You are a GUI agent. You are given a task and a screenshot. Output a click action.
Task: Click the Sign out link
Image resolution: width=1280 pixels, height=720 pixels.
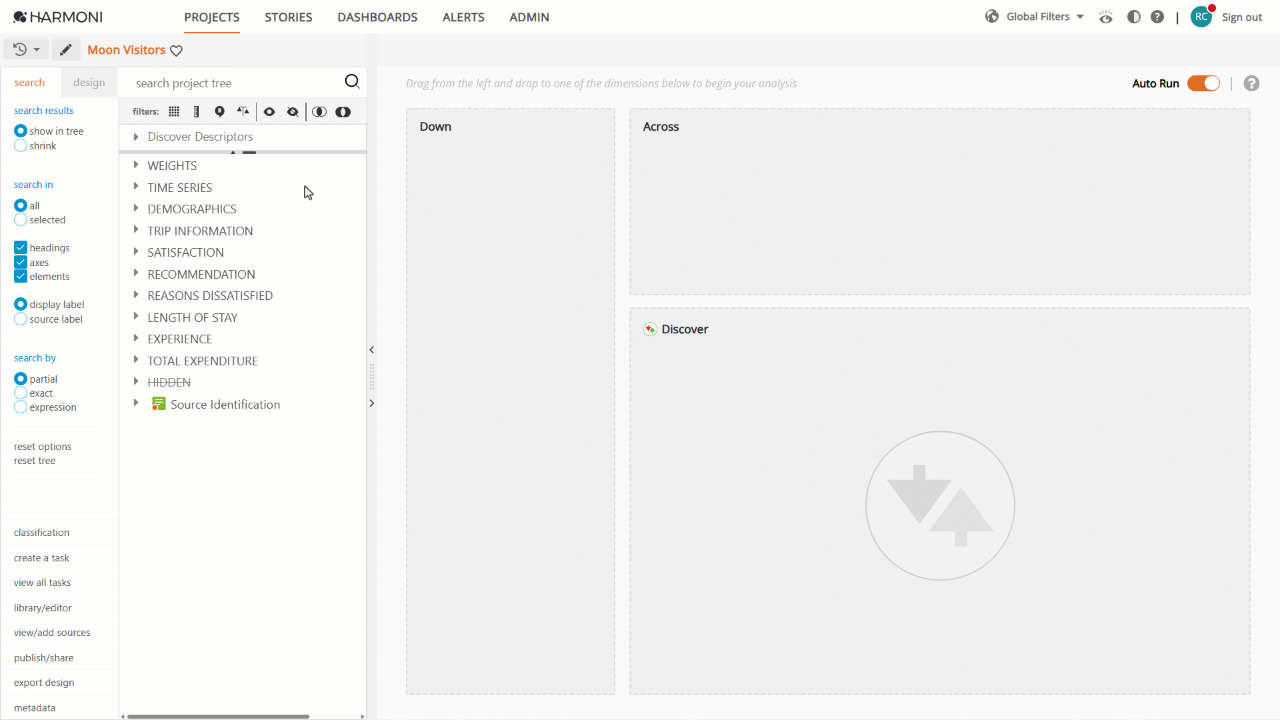coord(1242,17)
